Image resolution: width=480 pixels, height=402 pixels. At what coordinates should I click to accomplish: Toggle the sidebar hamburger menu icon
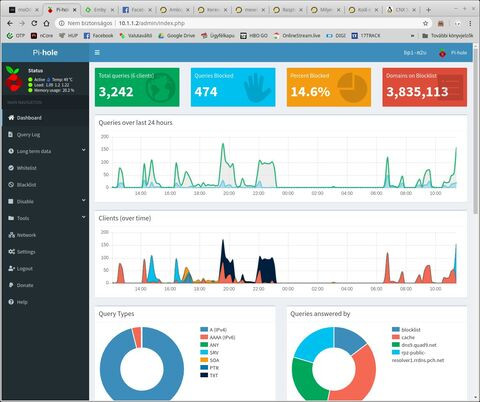97,53
